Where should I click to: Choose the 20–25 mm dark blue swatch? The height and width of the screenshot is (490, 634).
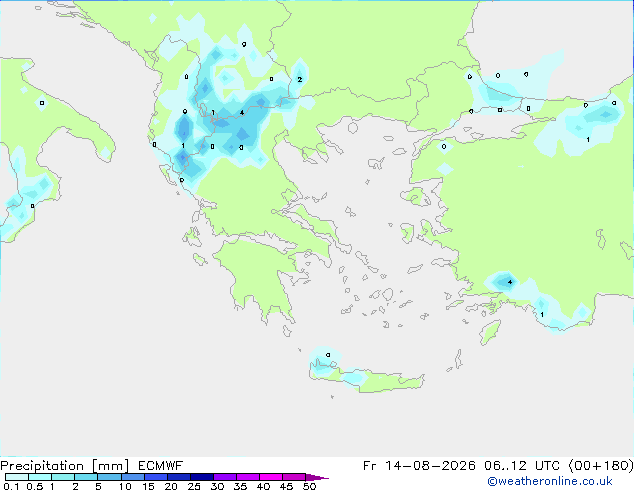click(178, 477)
